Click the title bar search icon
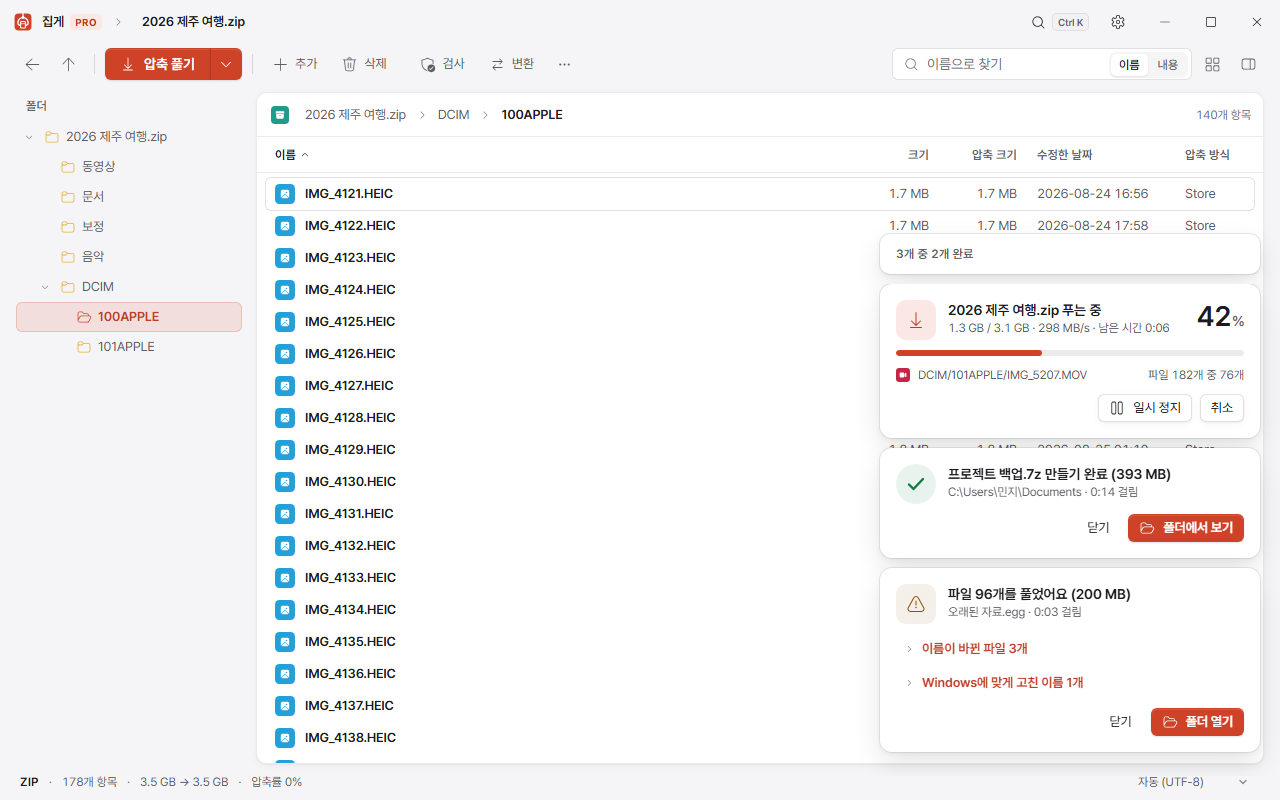Image resolution: width=1280 pixels, height=800 pixels. (x=1038, y=22)
